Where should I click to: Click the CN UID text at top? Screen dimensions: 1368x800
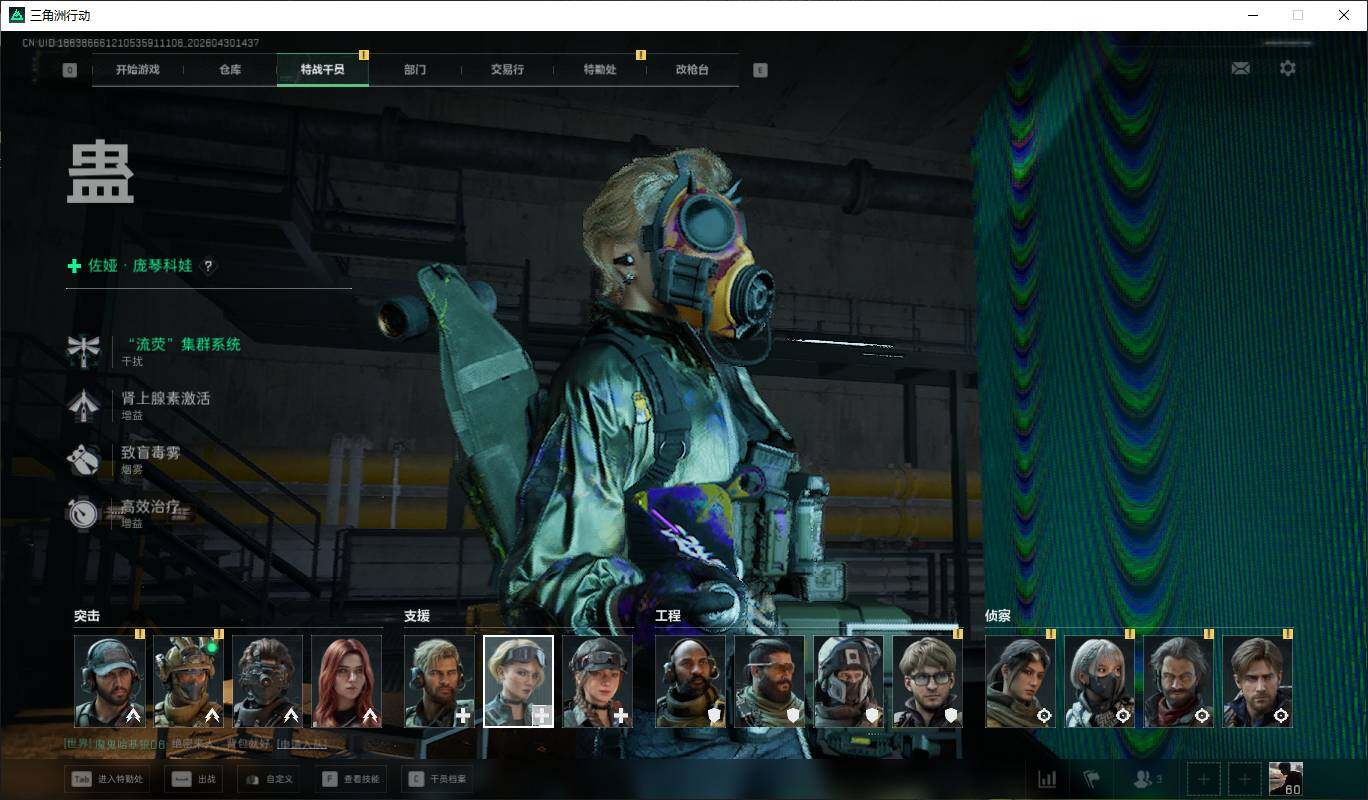pos(141,43)
